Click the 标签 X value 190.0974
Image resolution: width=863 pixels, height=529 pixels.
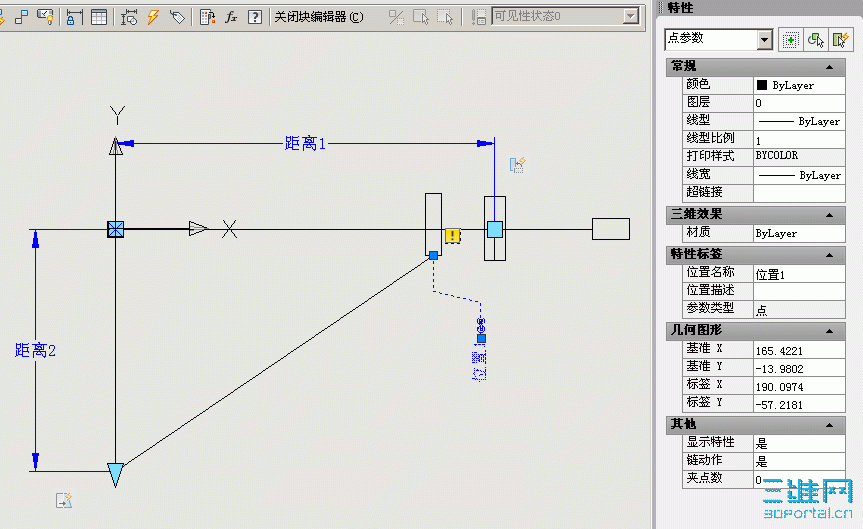click(799, 386)
